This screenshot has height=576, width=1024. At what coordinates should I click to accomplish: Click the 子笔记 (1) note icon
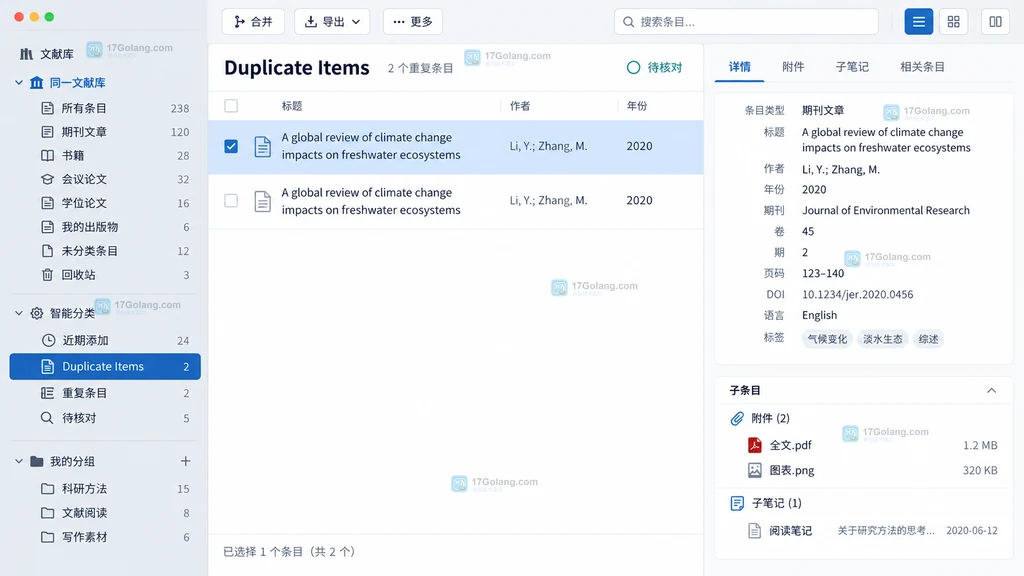pyautogui.click(x=737, y=503)
